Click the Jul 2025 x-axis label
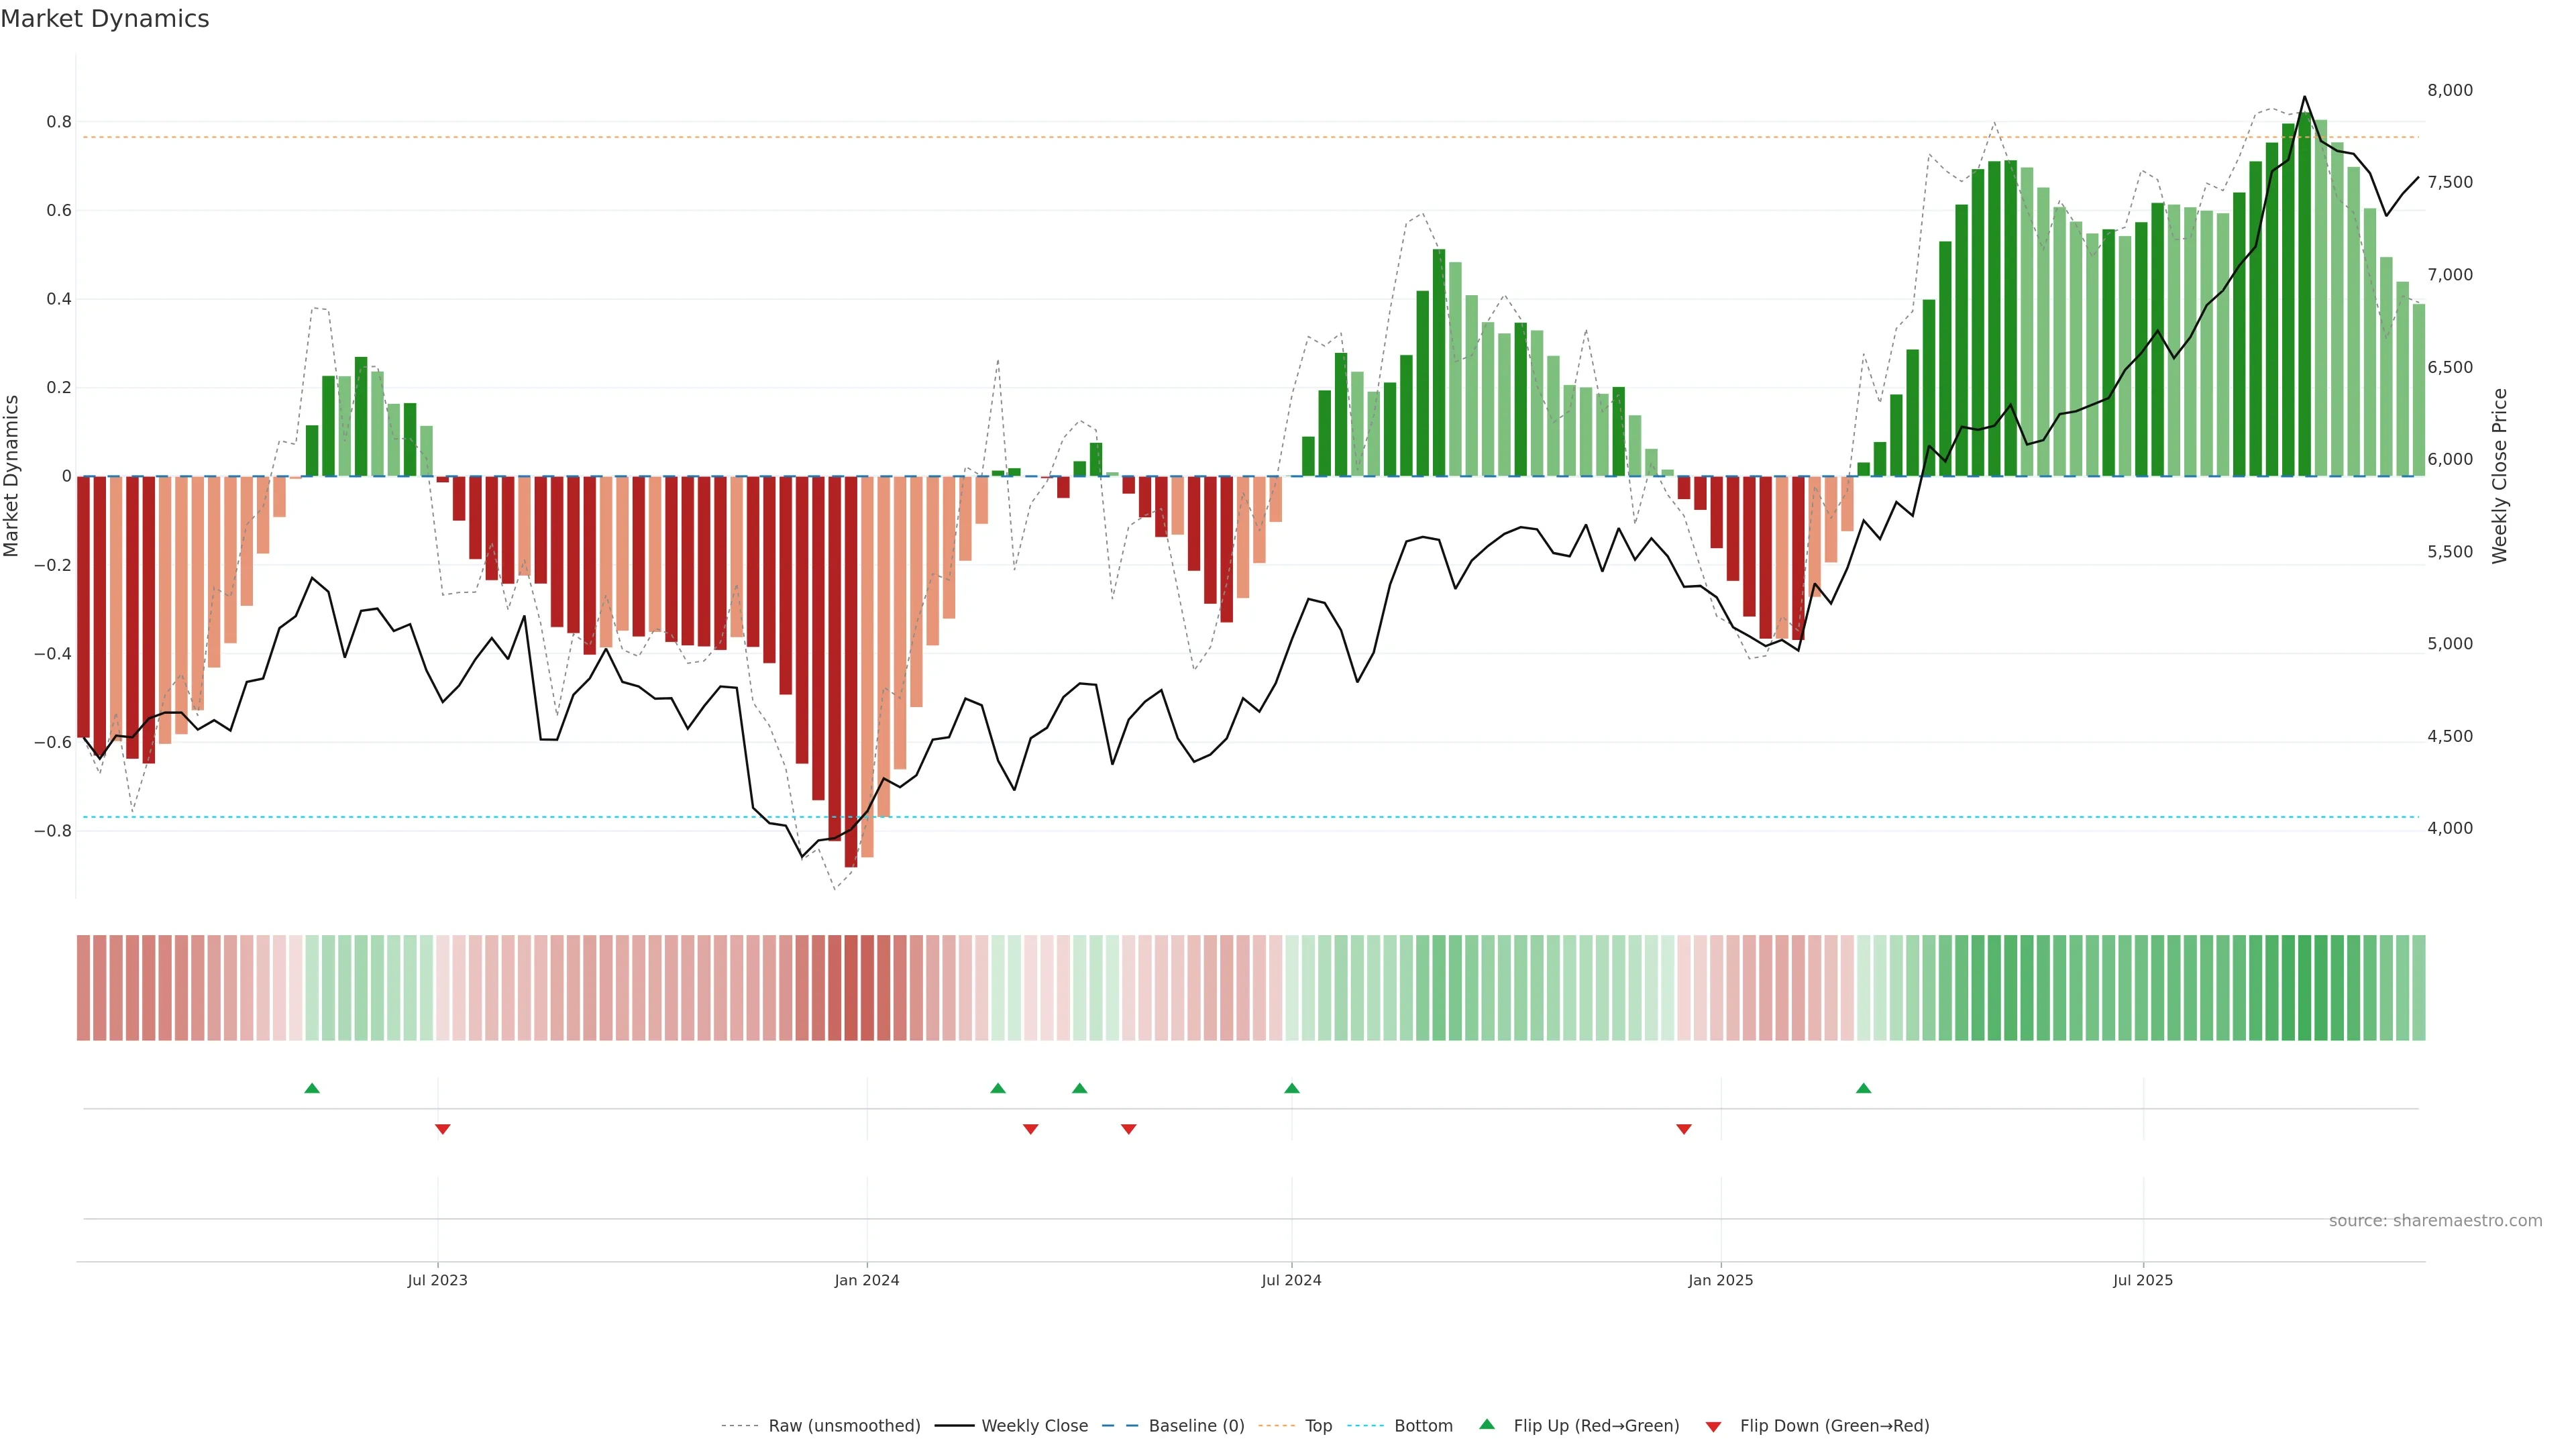 click(x=2142, y=1280)
